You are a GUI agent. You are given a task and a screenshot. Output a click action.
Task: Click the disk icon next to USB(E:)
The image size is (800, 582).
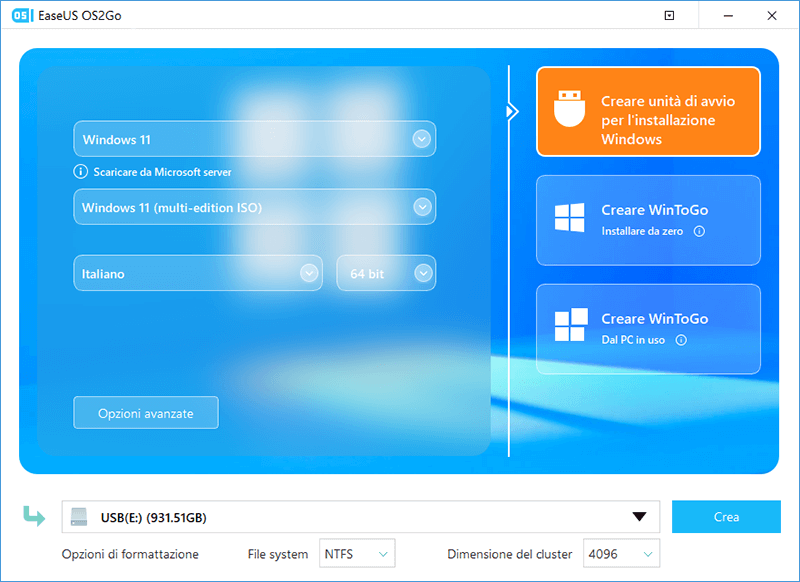click(x=79, y=517)
